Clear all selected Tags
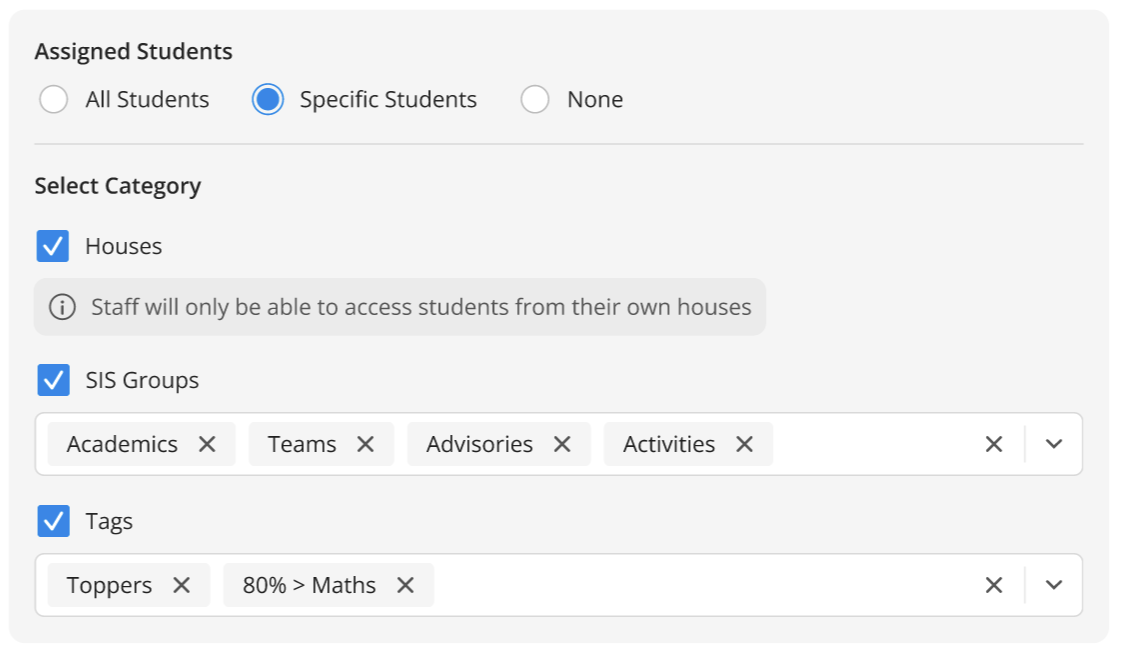The height and width of the screenshot is (654, 1124). pyautogui.click(x=994, y=584)
